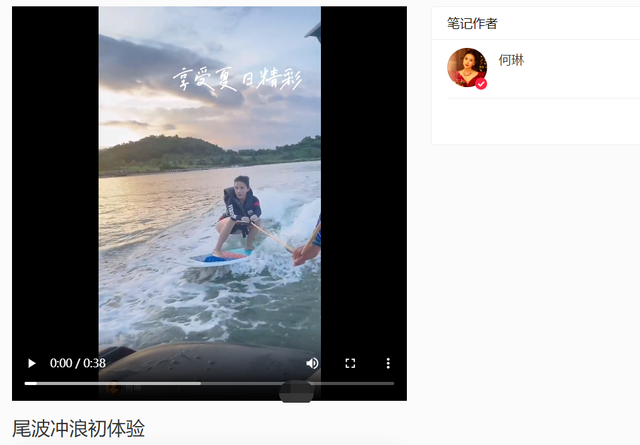
Task: Click the 笔记作者 header
Action: click(x=472, y=23)
